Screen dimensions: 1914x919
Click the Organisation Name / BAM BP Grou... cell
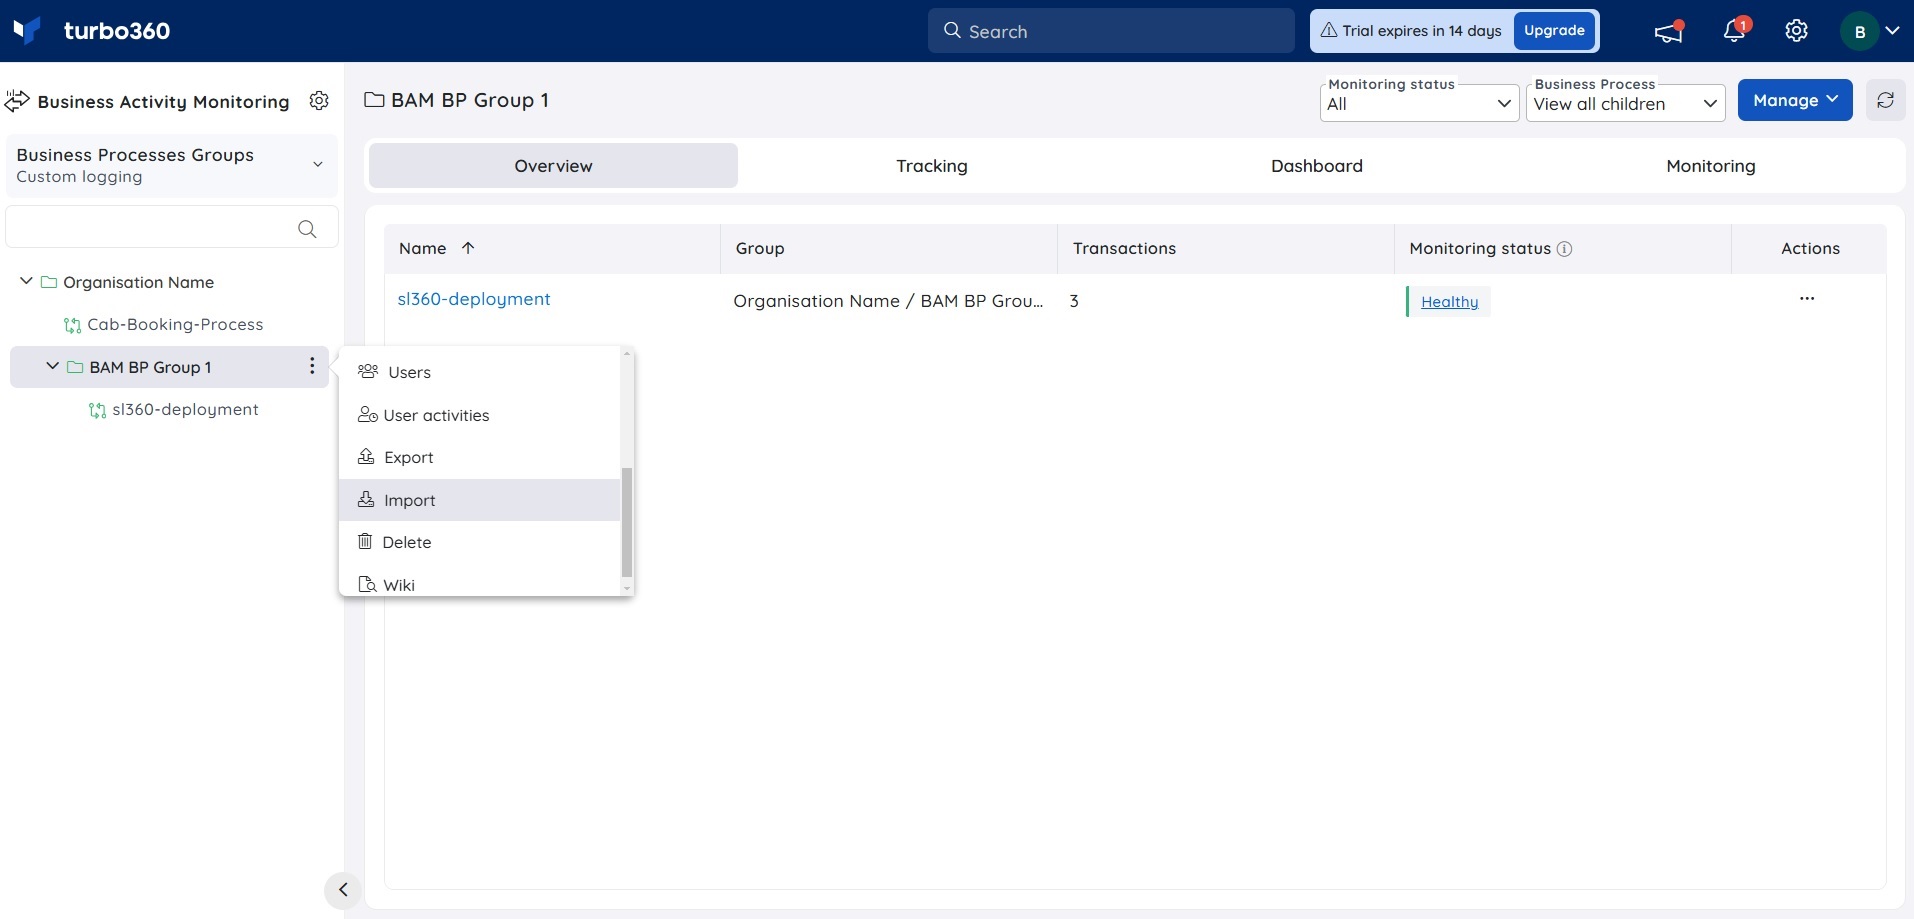[x=888, y=301]
